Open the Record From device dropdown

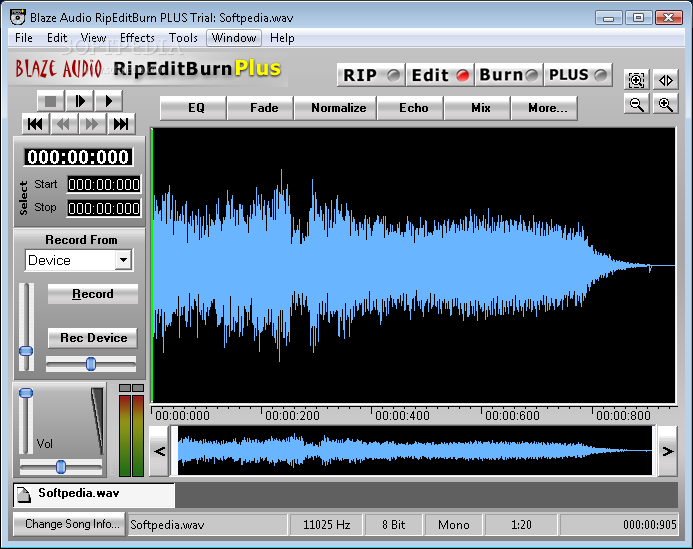coord(123,260)
